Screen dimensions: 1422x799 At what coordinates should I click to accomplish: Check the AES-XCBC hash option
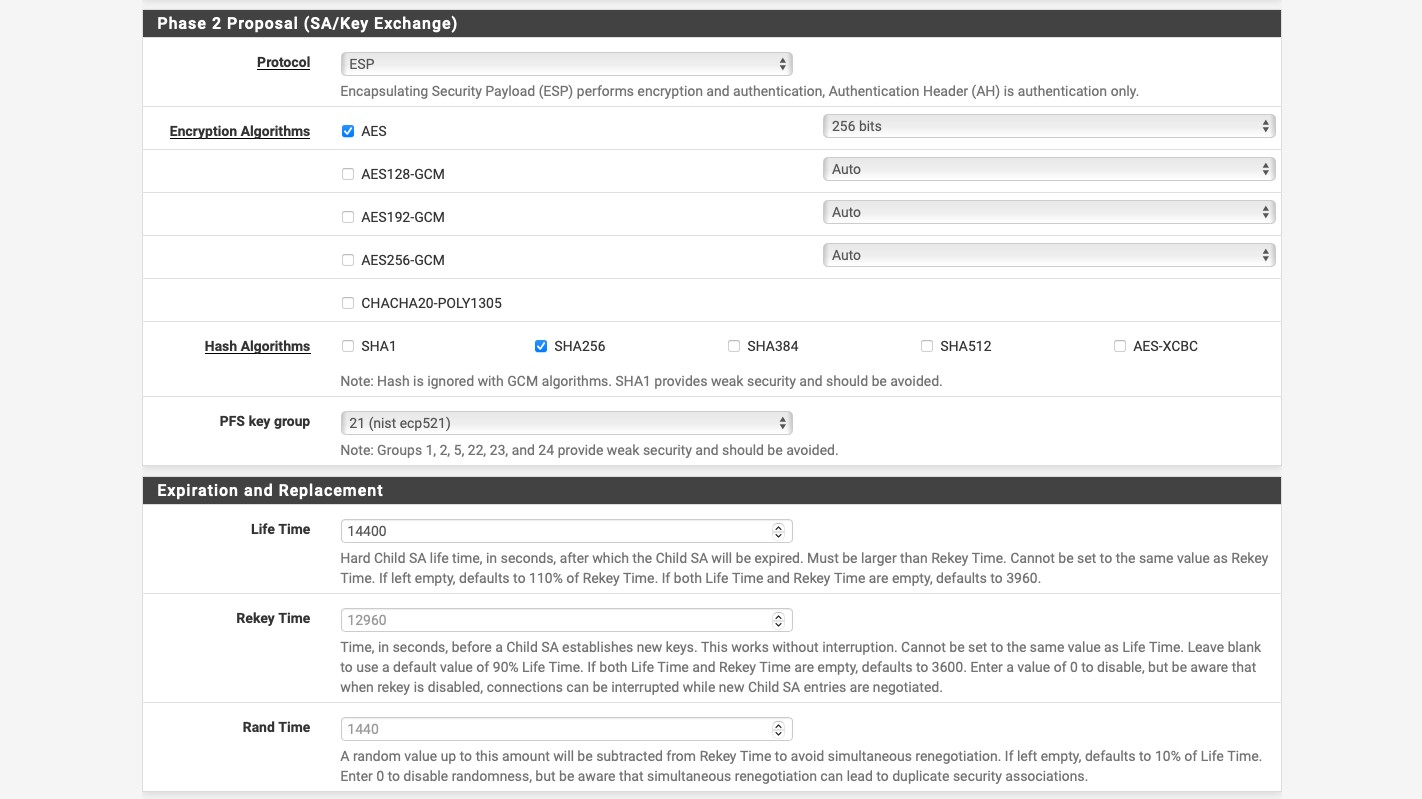pos(1120,346)
